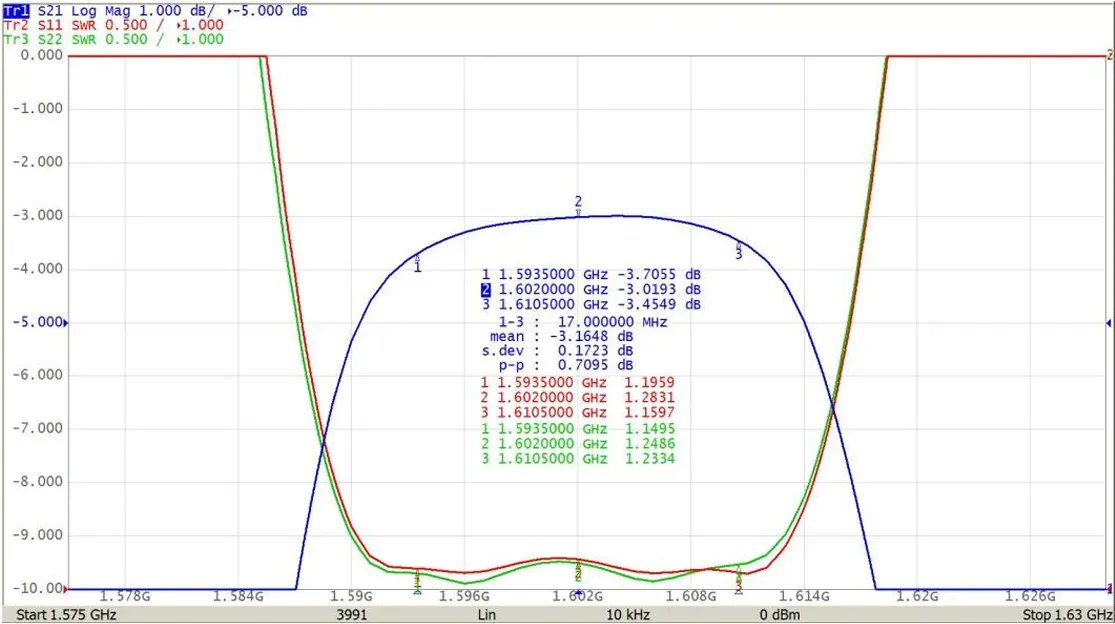Image resolution: width=1115 pixels, height=624 pixels.
Task: Click the red S11 marker value 1.2831
Action: click(x=649, y=397)
